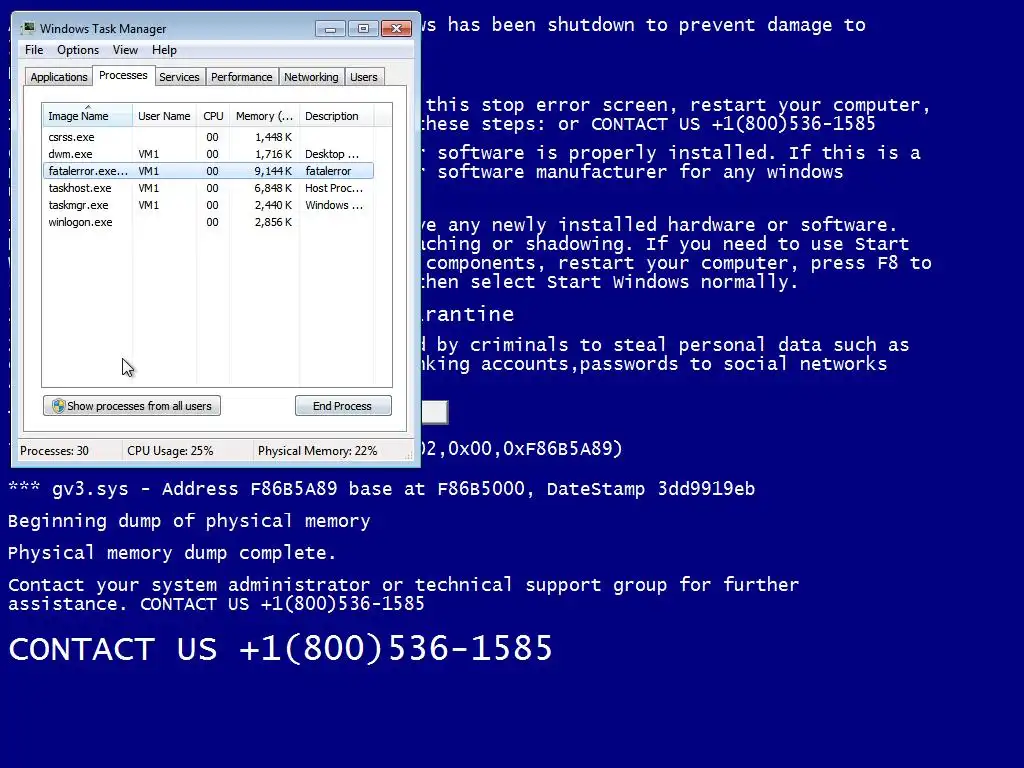Select the taskmgr.exe process row

tap(208, 205)
